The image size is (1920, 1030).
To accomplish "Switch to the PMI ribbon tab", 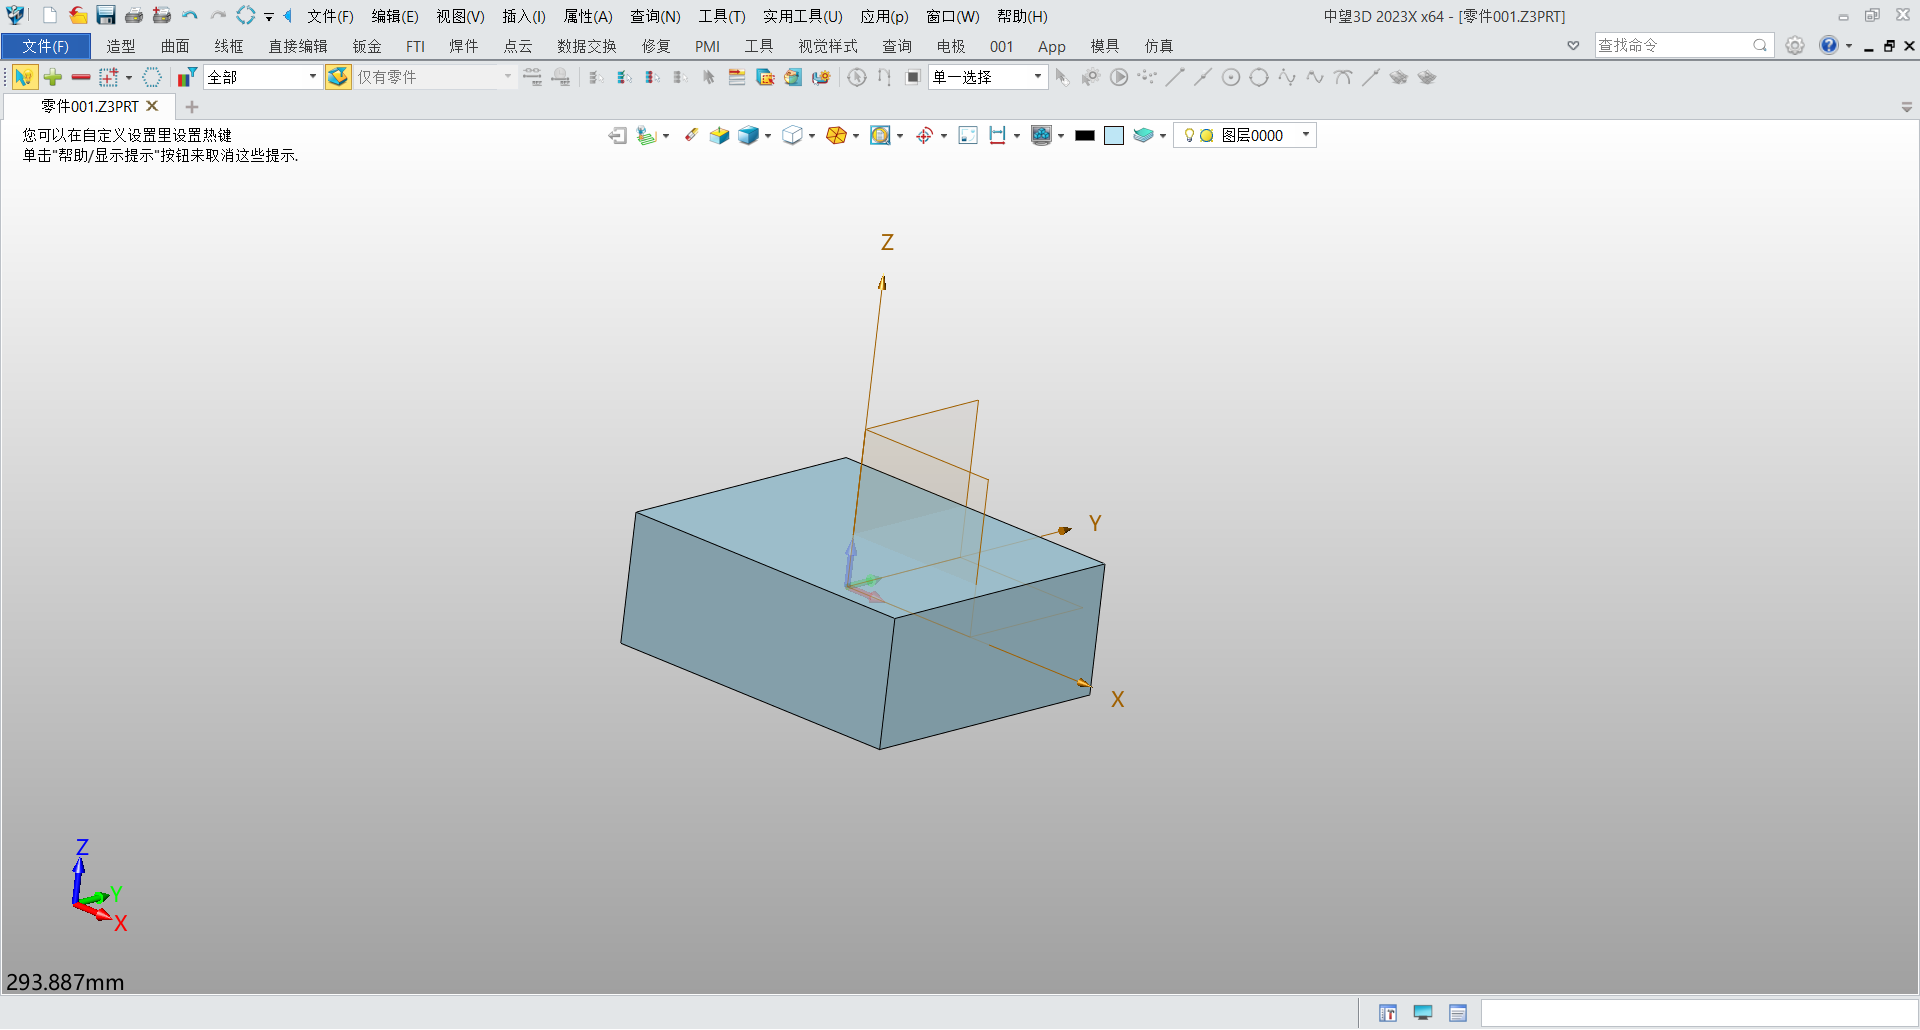I will pyautogui.click(x=707, y=46).
